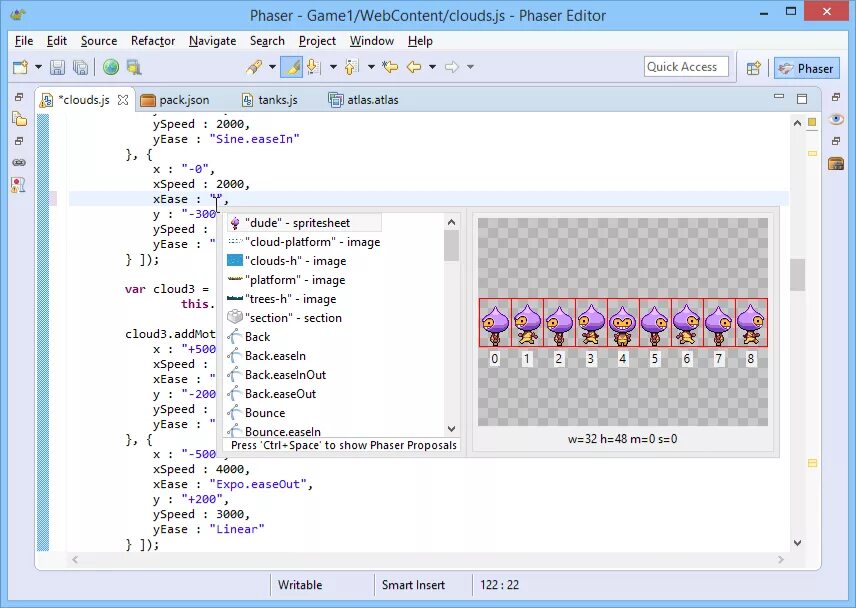
Task: Click the Forward navigation arrow
Action: (451, 67)
